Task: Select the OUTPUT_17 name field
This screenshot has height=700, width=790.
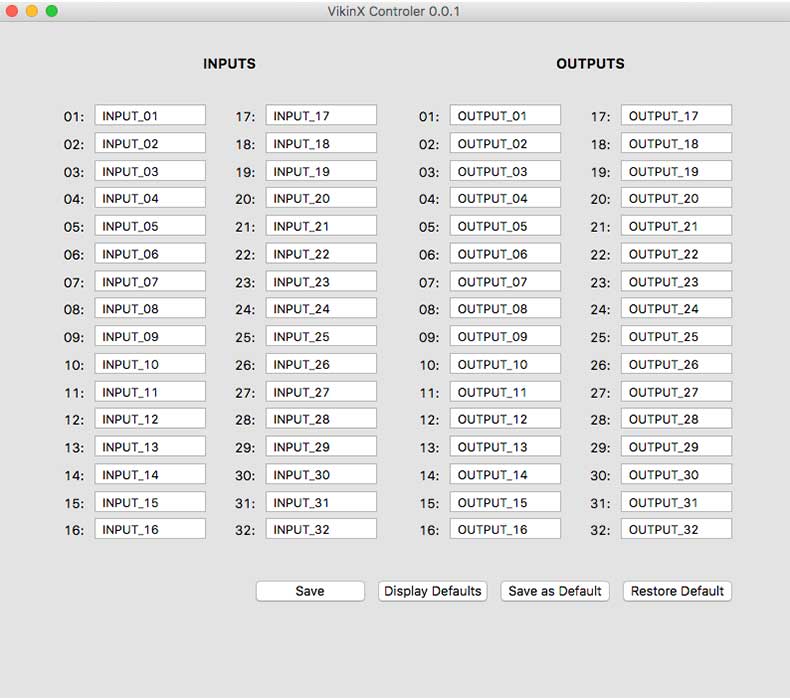Action: (676, 116)
